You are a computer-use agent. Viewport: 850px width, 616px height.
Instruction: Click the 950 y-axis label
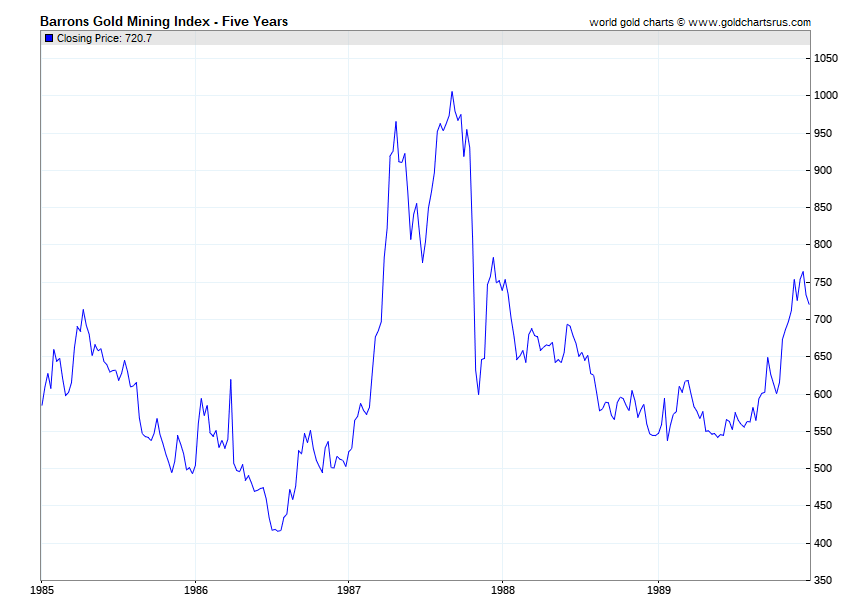[x=823, y=133]
